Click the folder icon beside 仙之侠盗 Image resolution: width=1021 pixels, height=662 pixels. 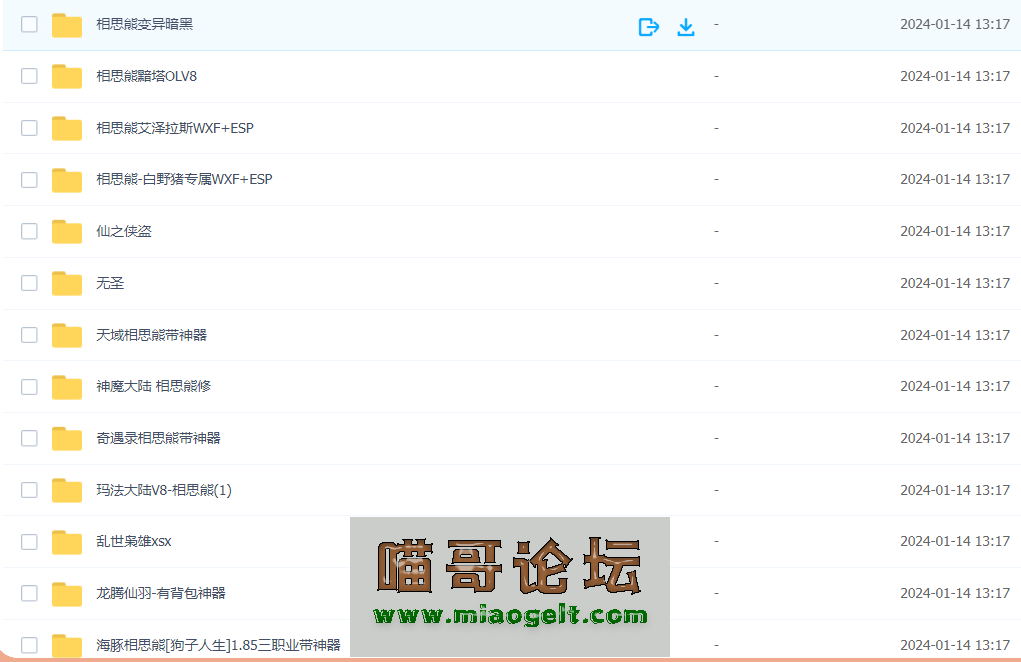[x=67, y=232]
